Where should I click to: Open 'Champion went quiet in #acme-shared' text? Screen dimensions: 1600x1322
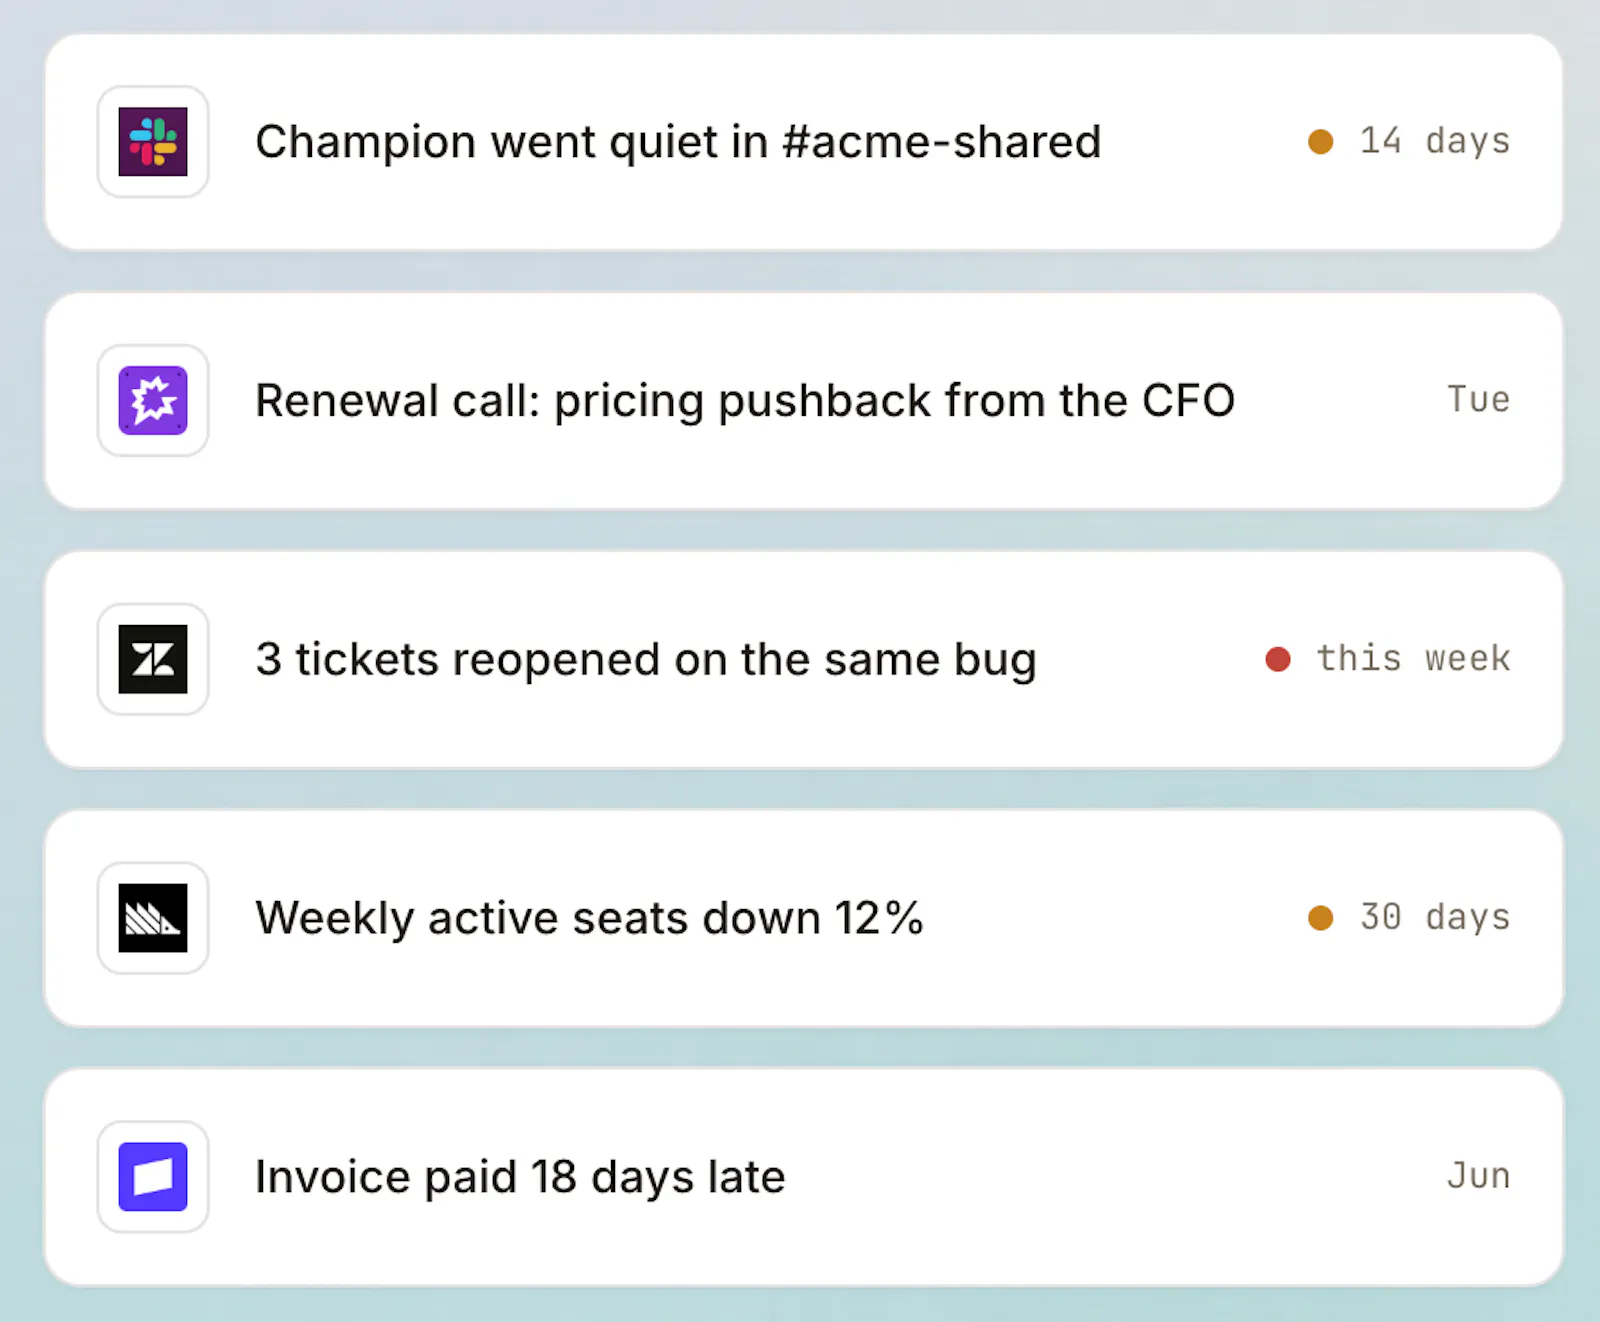[678, 142]
